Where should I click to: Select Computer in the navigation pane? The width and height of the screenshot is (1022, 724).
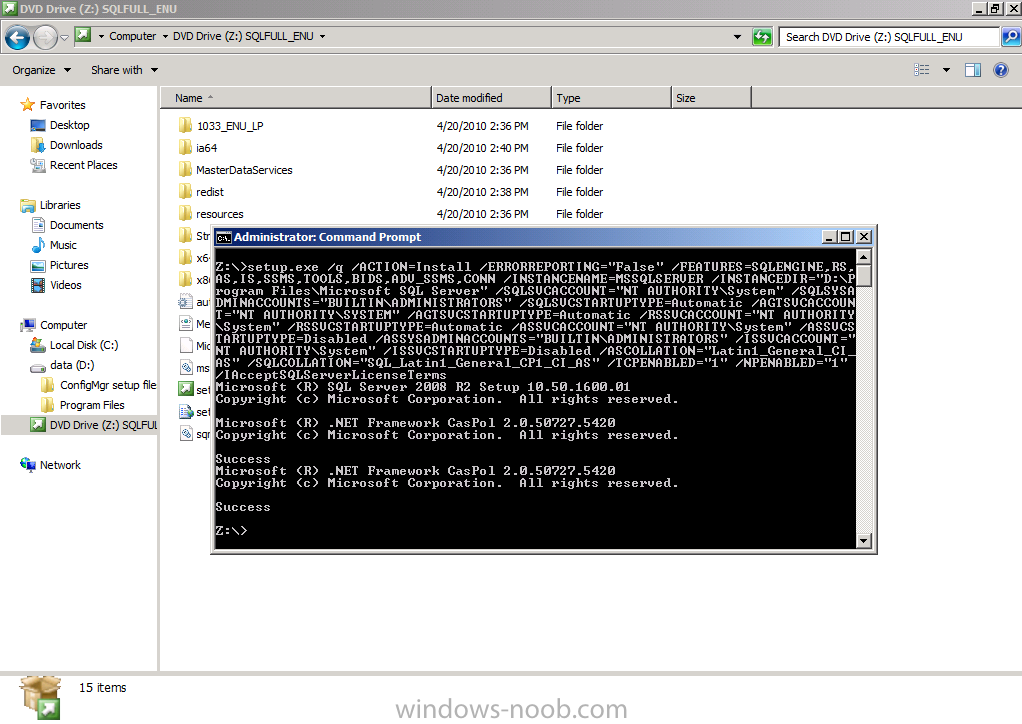coord(63,325)
